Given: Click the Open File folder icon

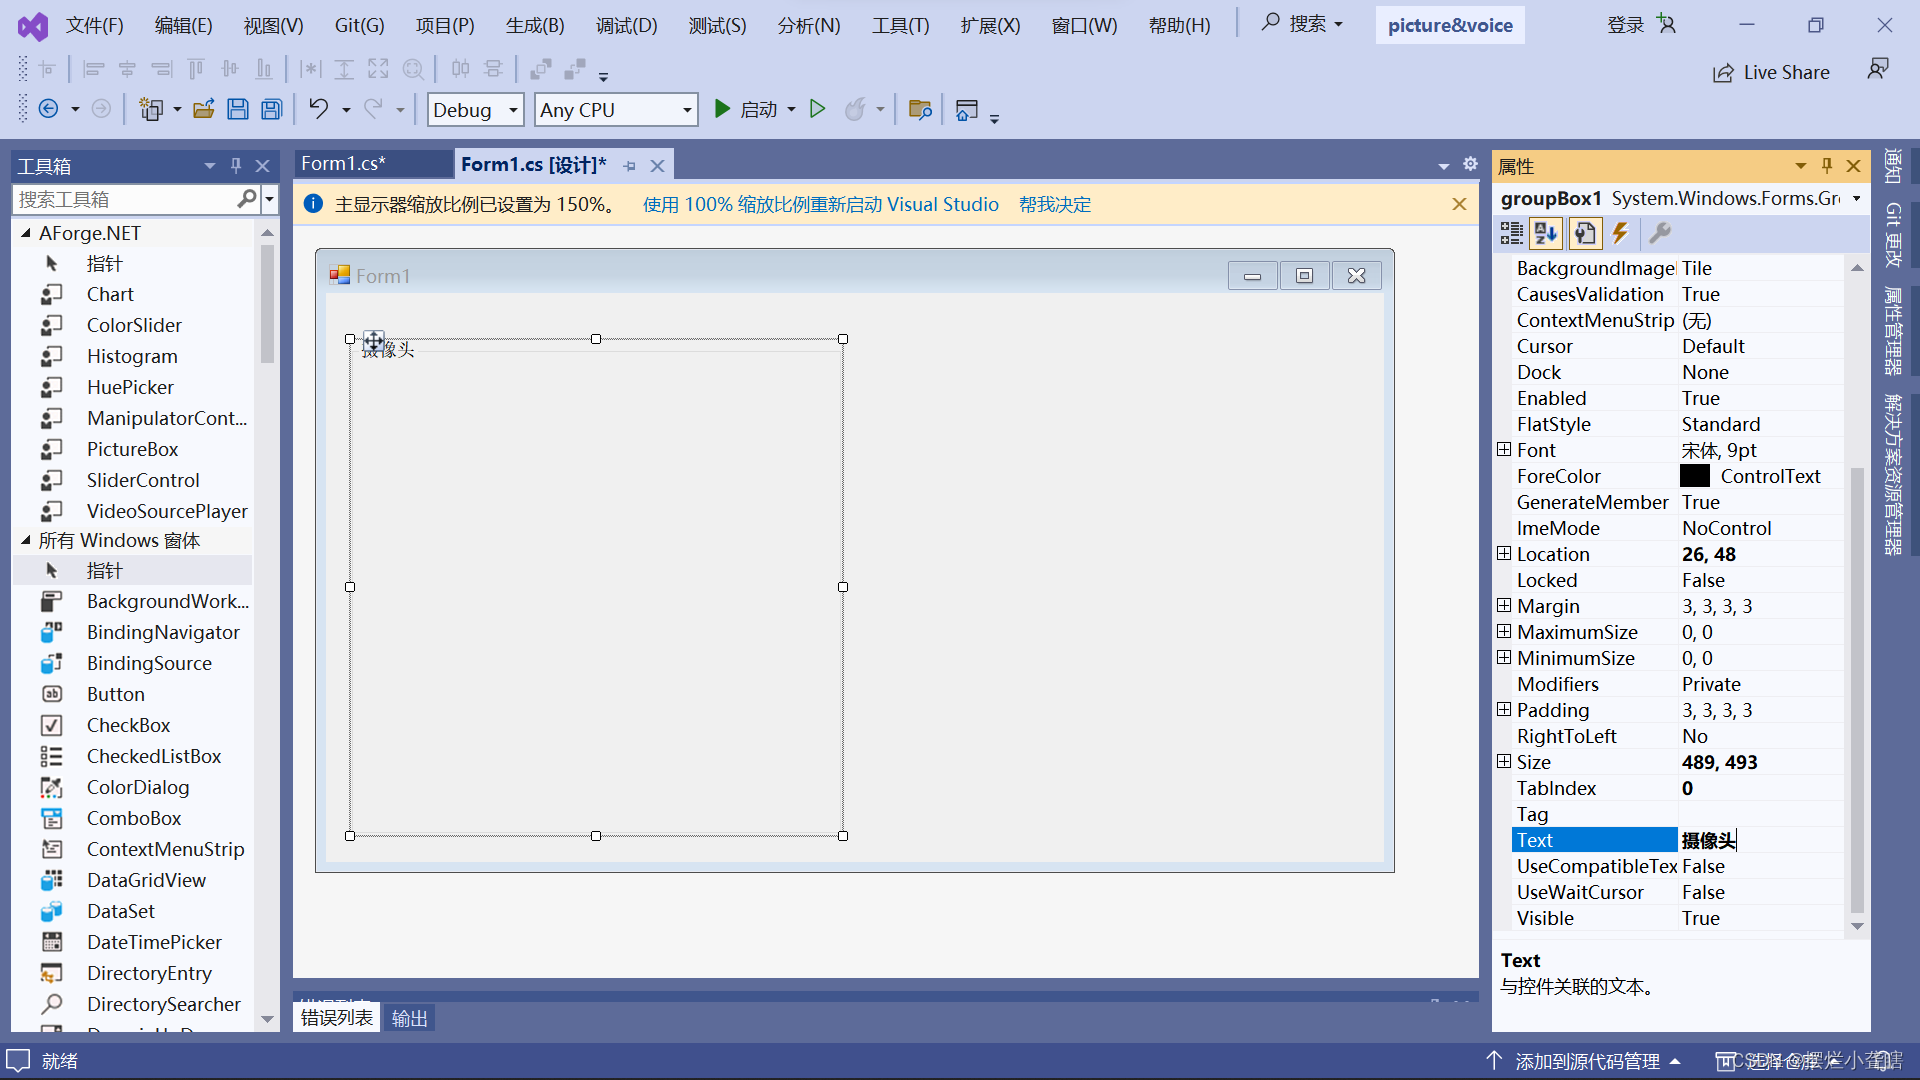Looking at the screenshot, I should click(204, 110).
